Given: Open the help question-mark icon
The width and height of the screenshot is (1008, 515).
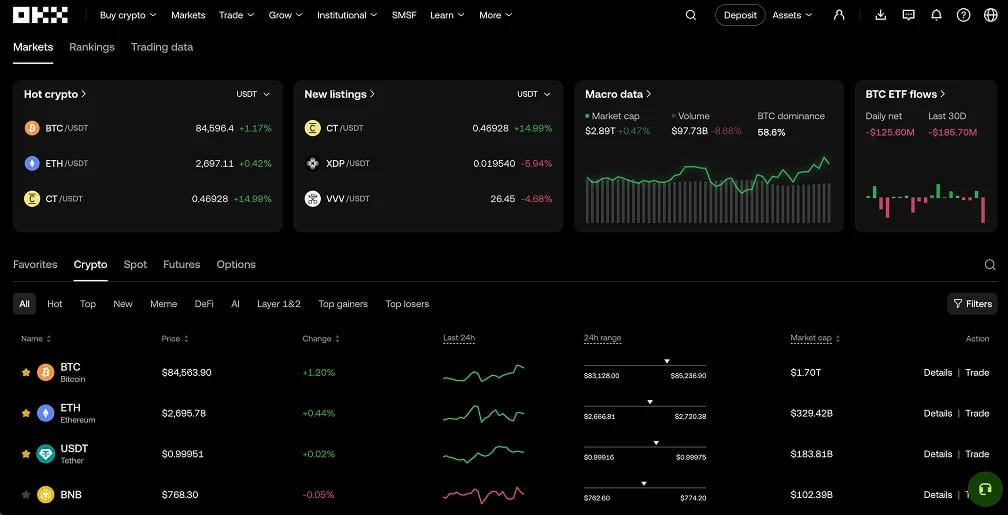Looking at the screenshot, I should coord(963,15).
